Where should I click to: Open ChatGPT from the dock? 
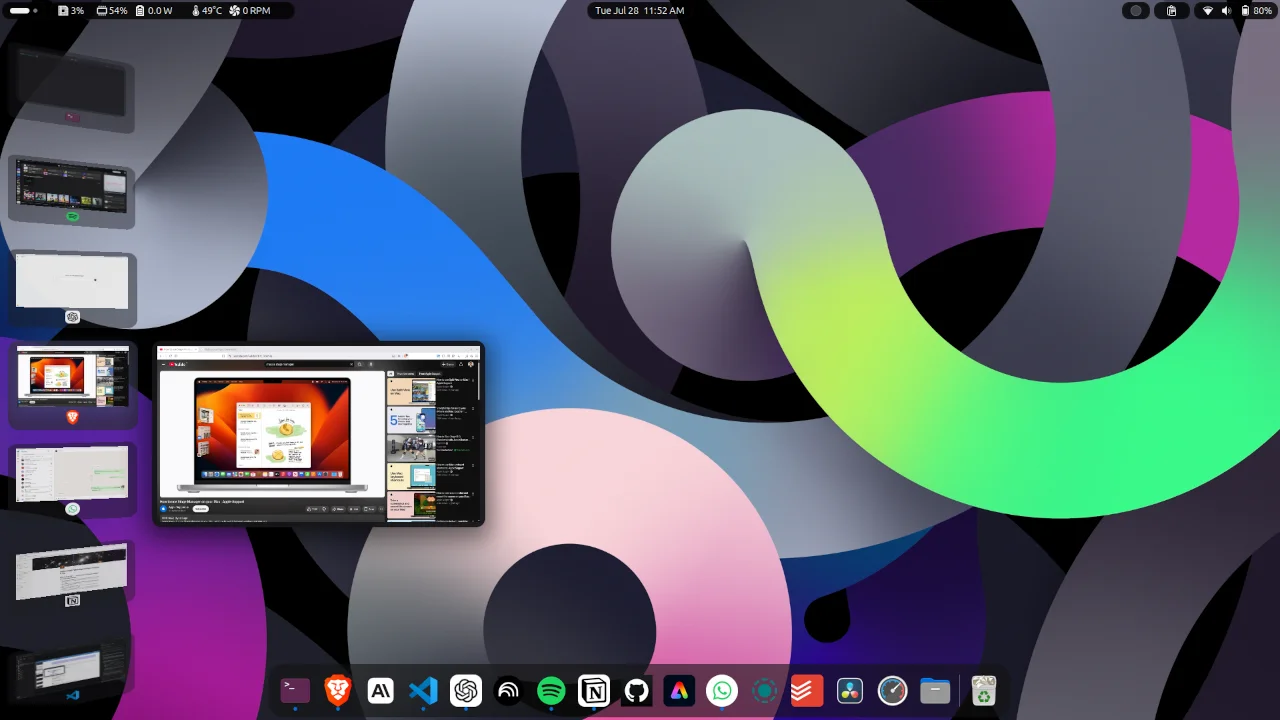point(466,690)
